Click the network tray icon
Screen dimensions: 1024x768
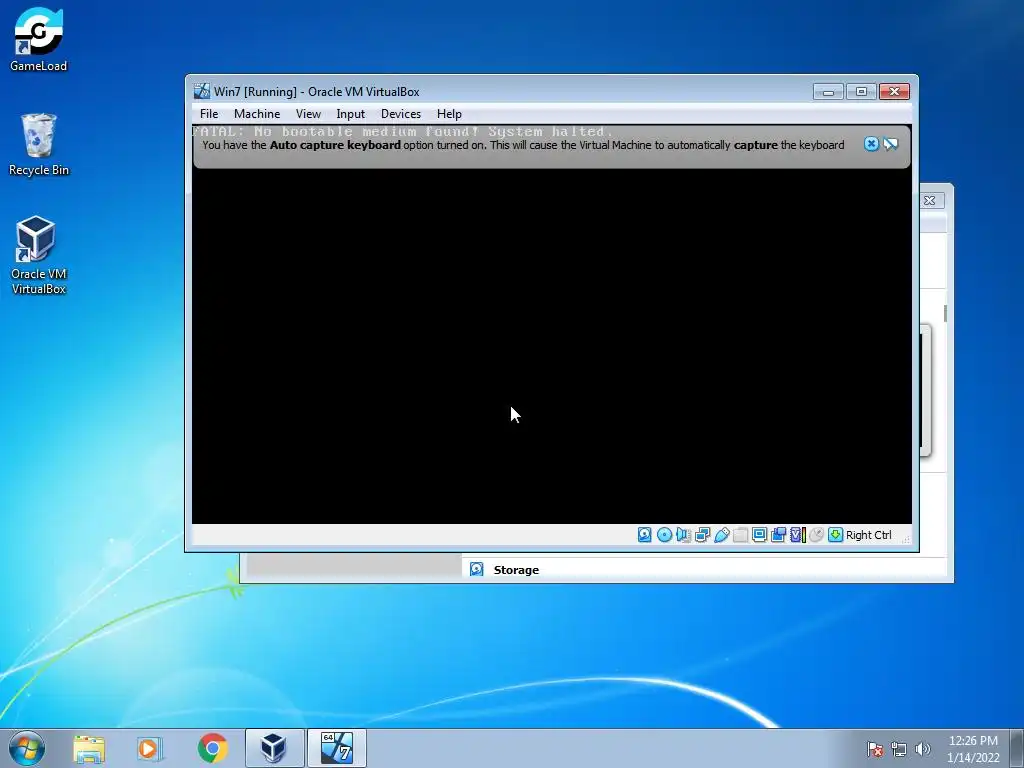tap(899, 749)
